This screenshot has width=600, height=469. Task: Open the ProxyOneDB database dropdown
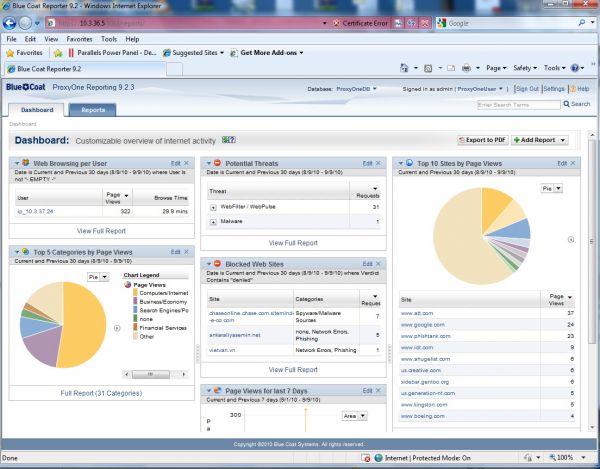(x=356, y=89)
